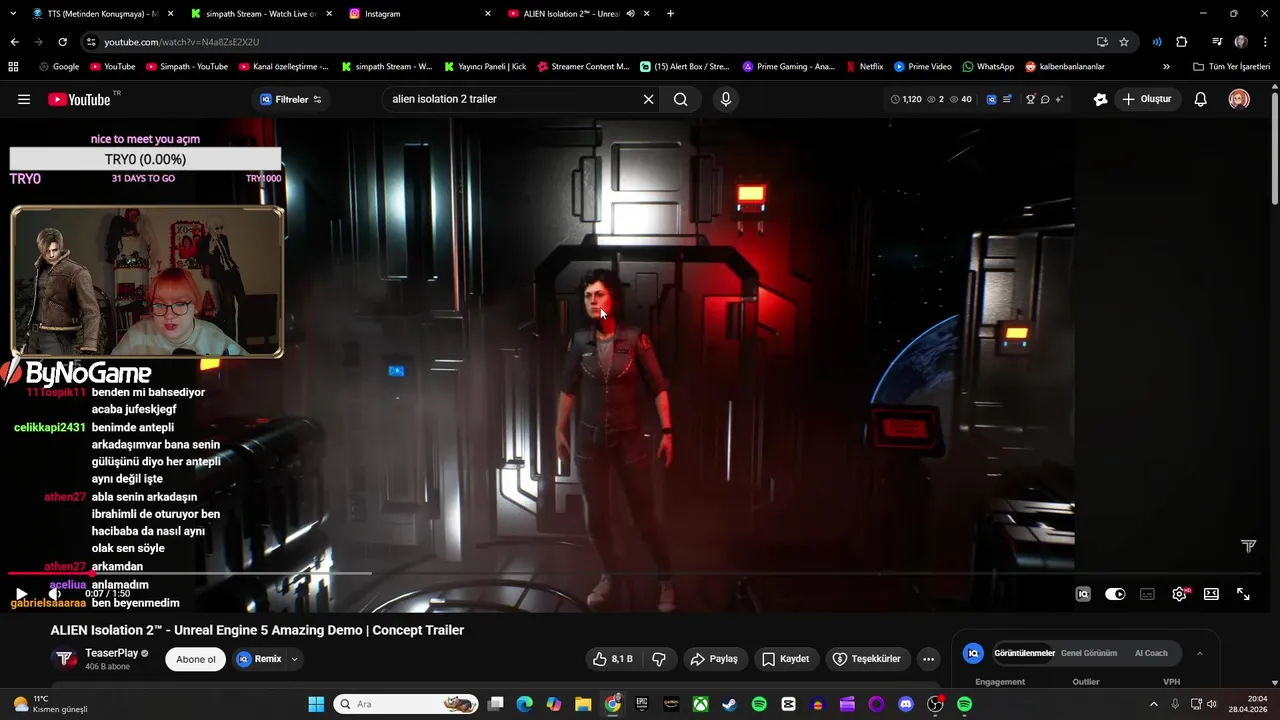Mute the video player volume

tap(54, 594)
